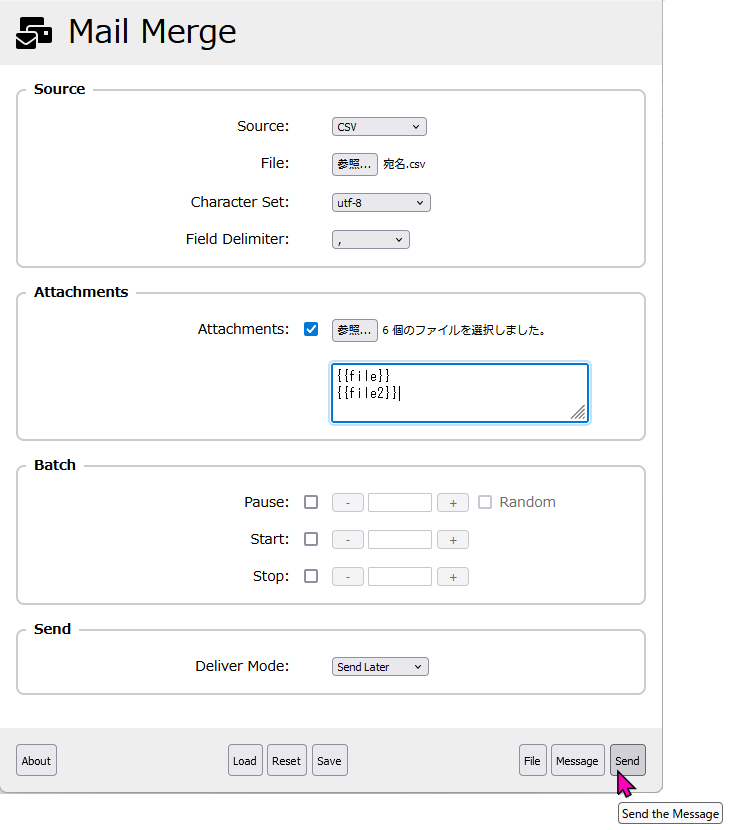Click the About button

tap(36, 761)
